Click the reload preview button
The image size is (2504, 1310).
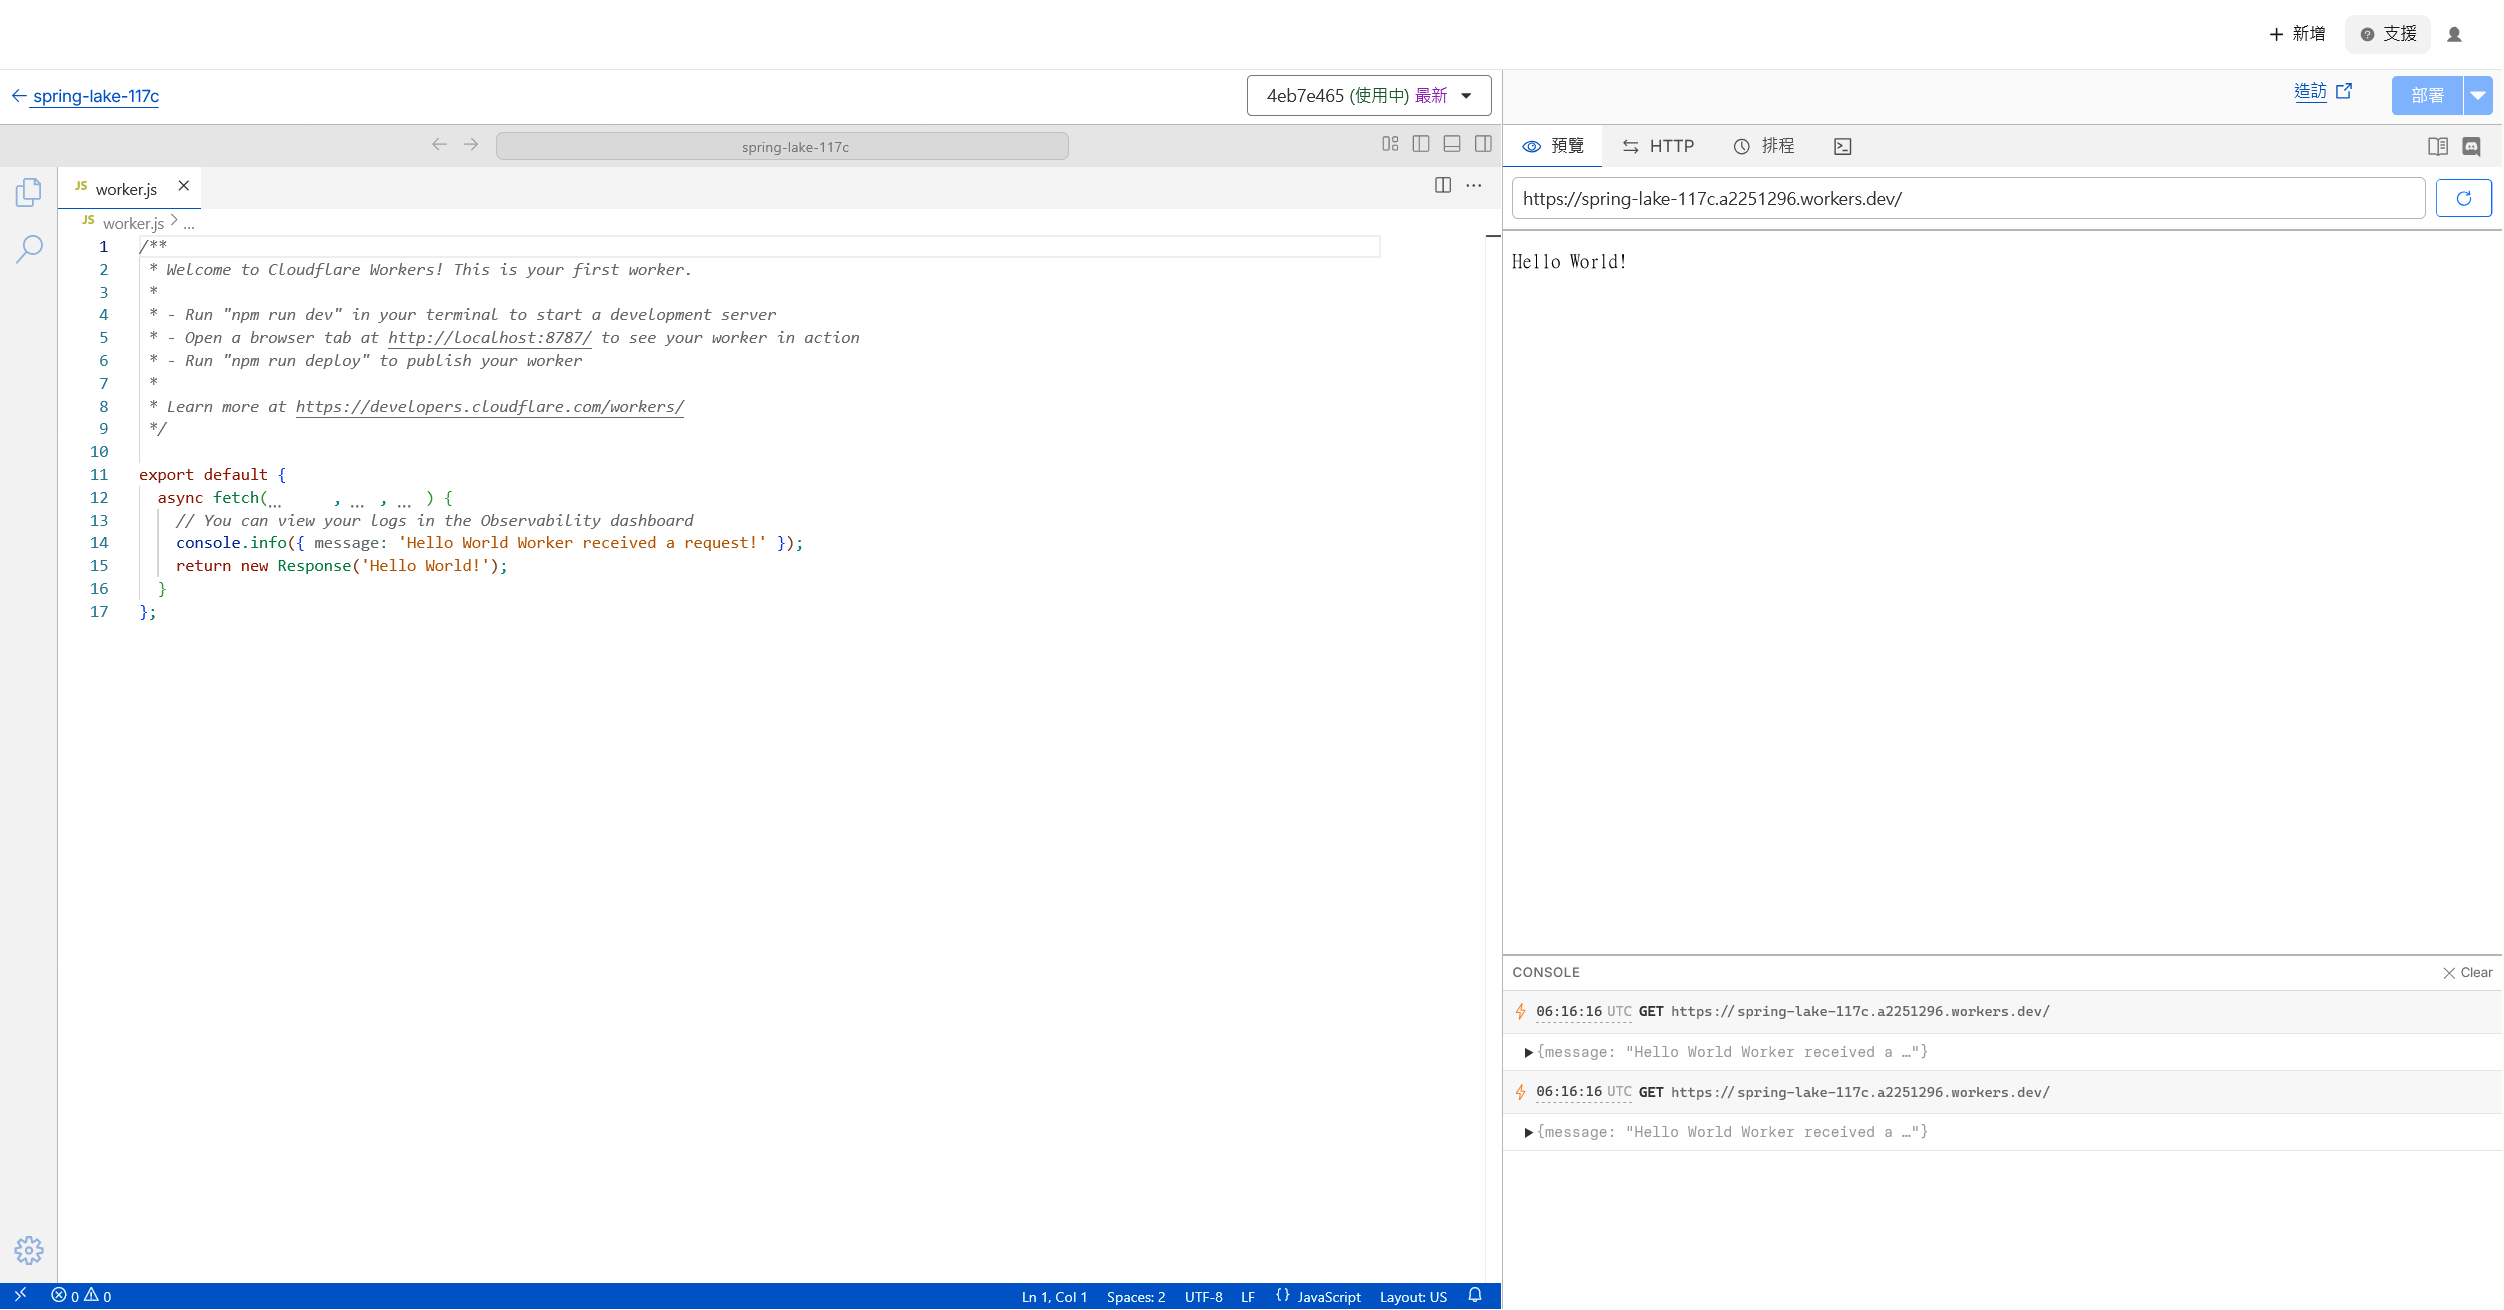tap(2463, 198)
